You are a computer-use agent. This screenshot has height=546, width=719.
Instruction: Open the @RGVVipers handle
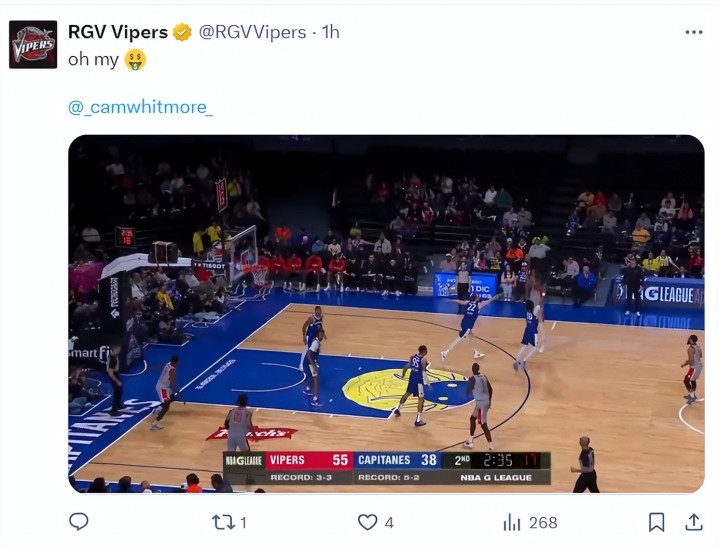[252, 32]
